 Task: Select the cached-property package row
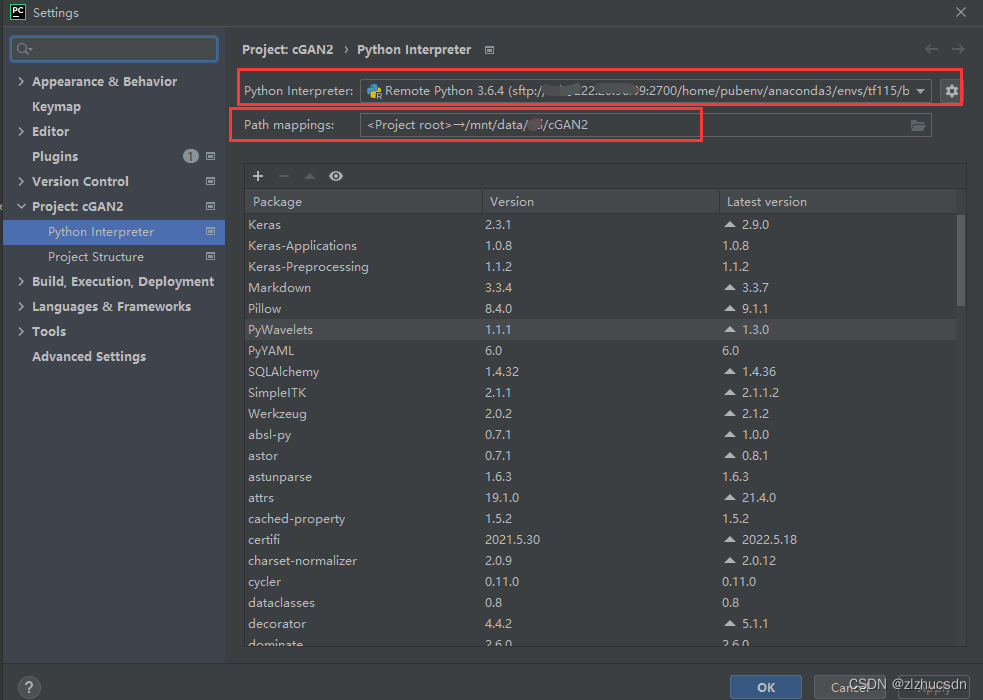(600, 518)
